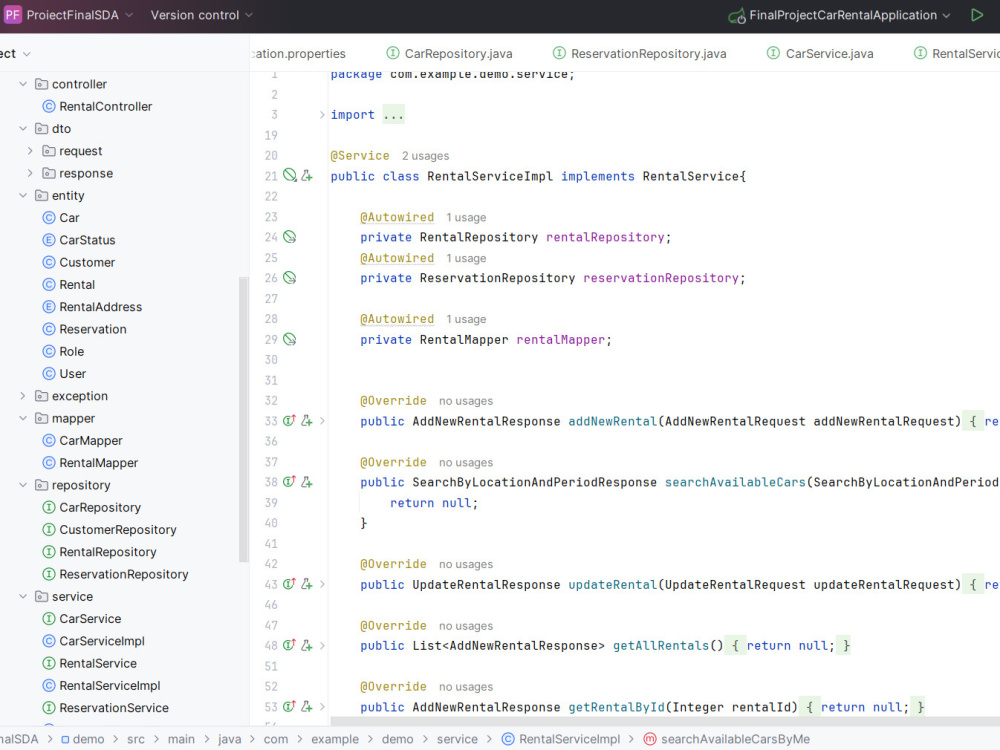The height and width of the screenshot is (750, 1000).
Task: Click the implements-method gutter icon on line 43
Action: pos(290,584)
